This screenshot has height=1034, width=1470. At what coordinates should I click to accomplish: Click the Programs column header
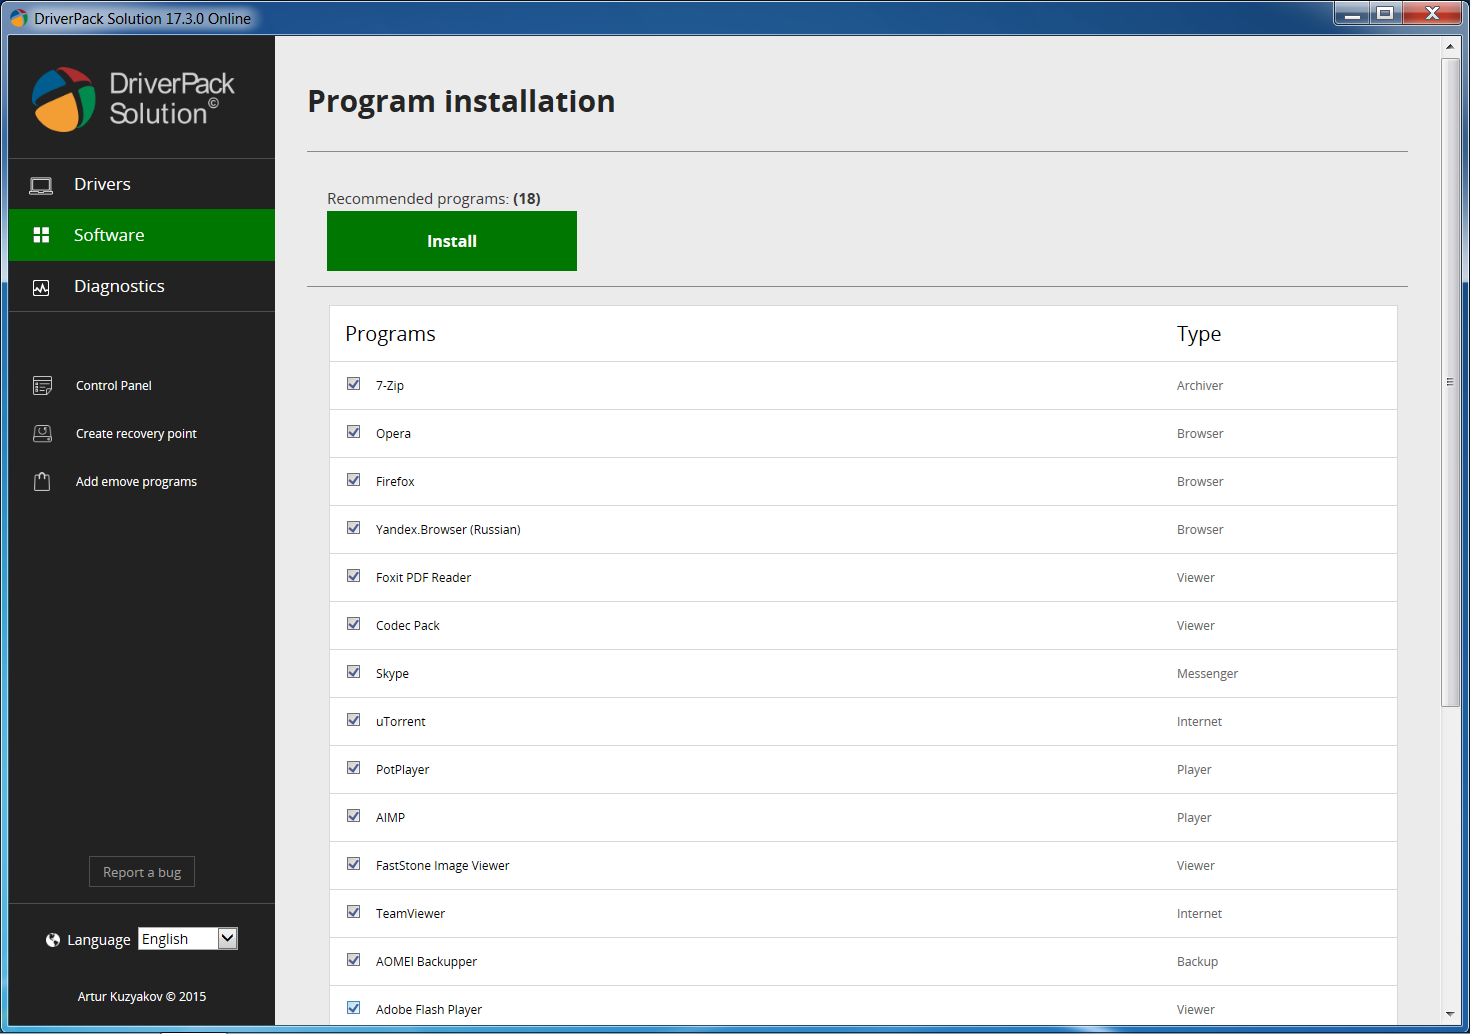click(x=390, y=333)
